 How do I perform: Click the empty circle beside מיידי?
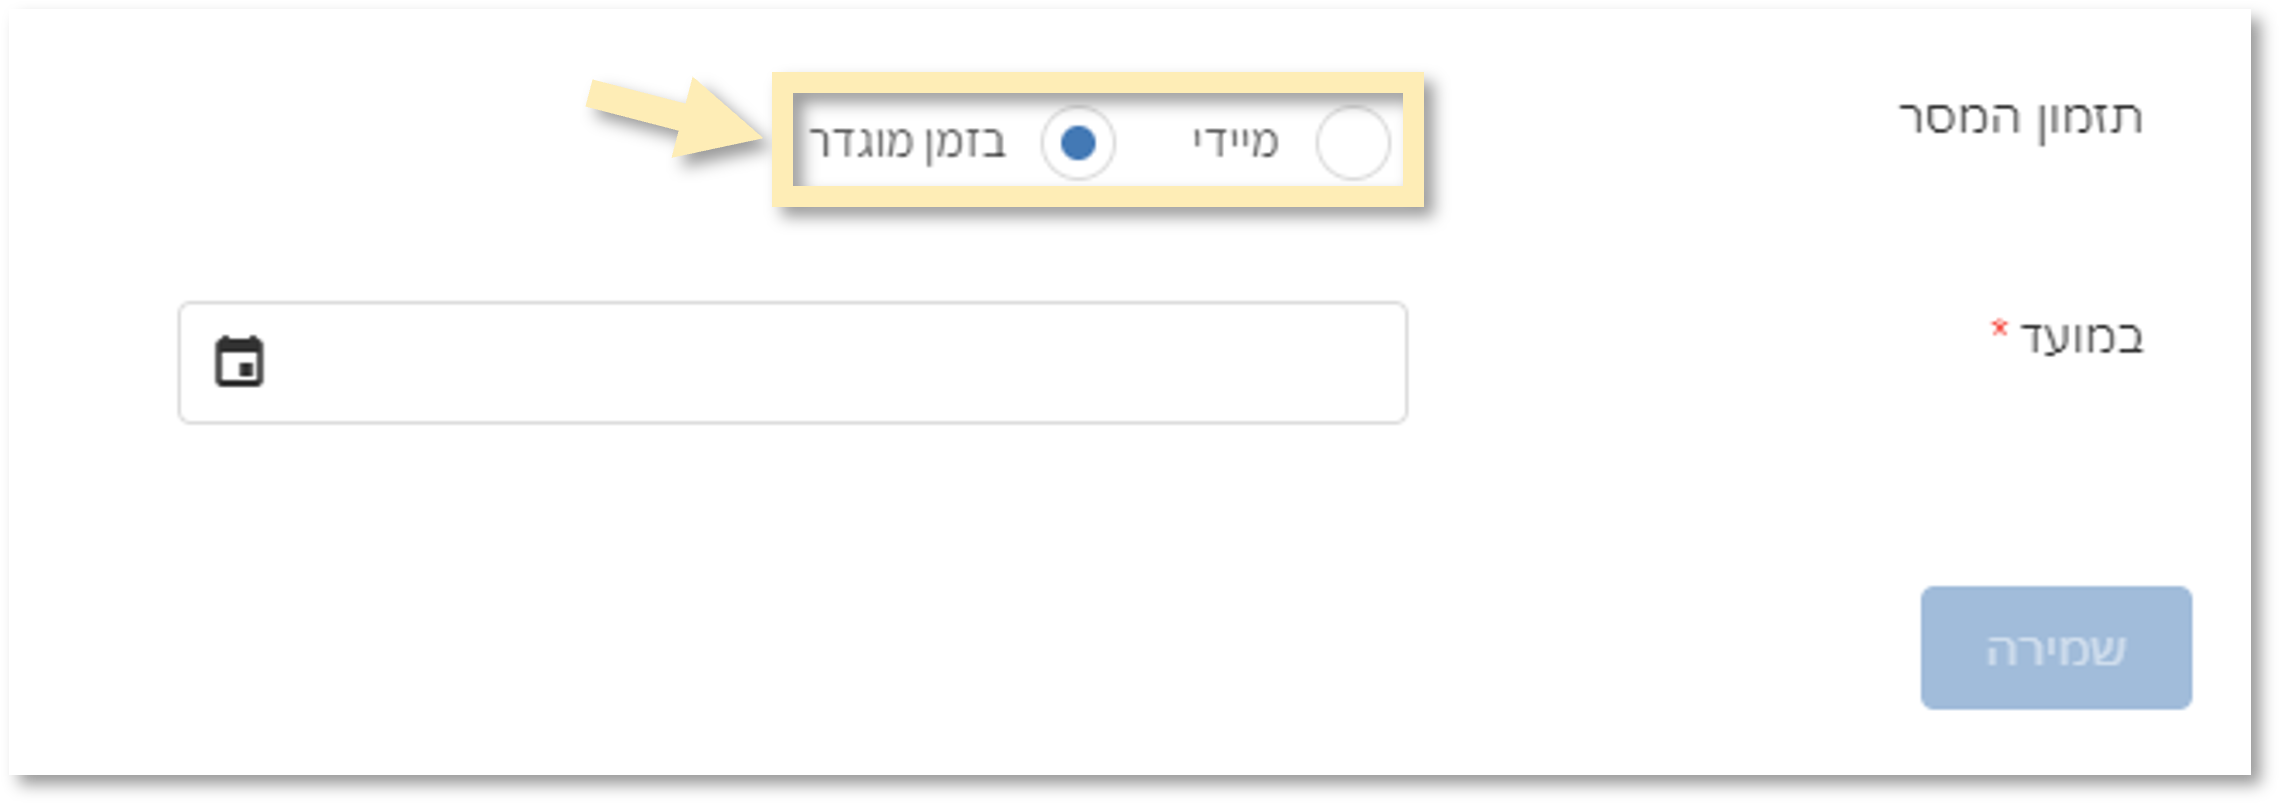coord(1352,143)
